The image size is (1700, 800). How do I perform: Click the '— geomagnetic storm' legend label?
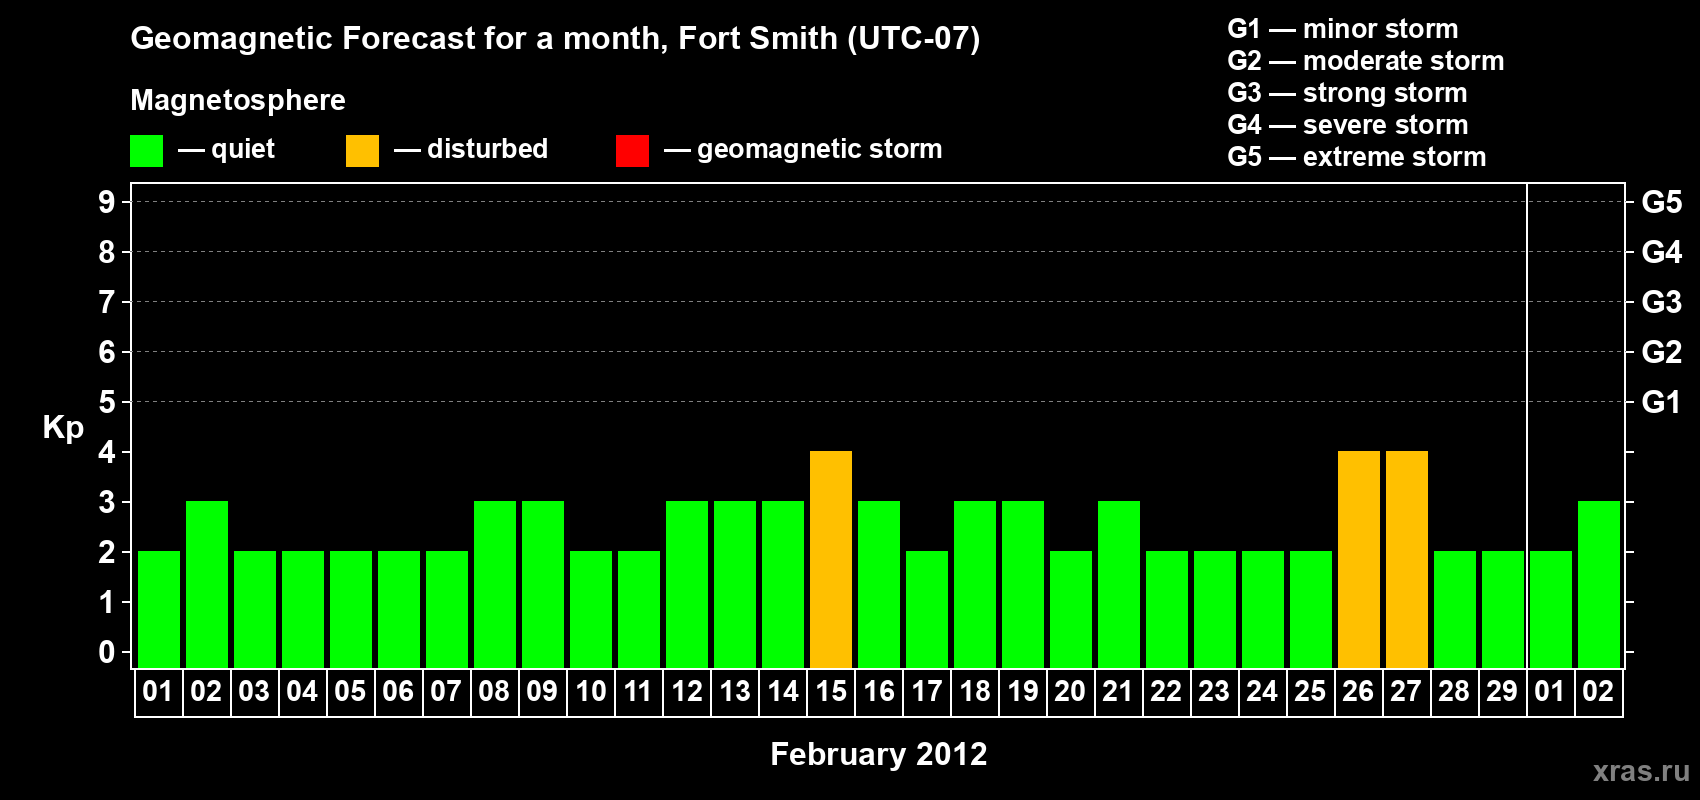coord(803,149)
